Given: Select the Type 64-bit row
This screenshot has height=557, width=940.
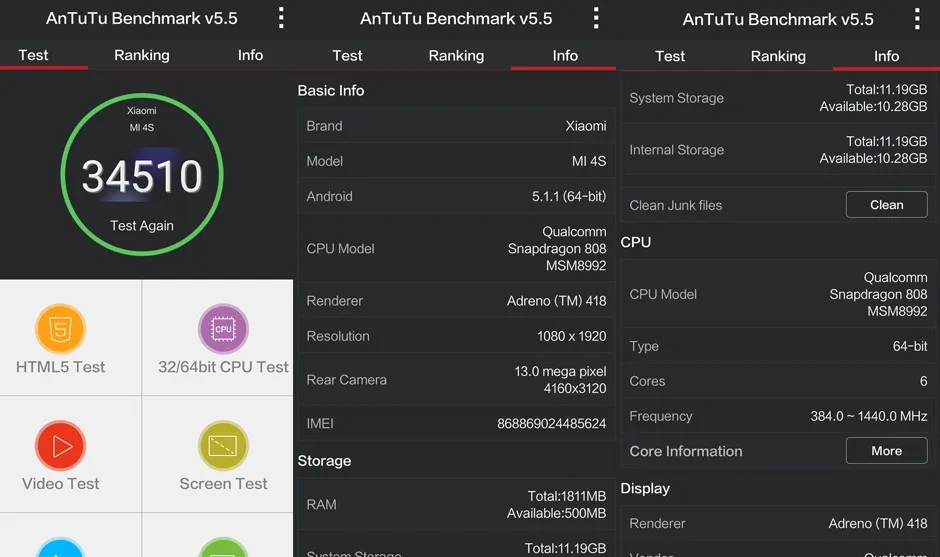Looking at the screenshot, I should point(778,346).
